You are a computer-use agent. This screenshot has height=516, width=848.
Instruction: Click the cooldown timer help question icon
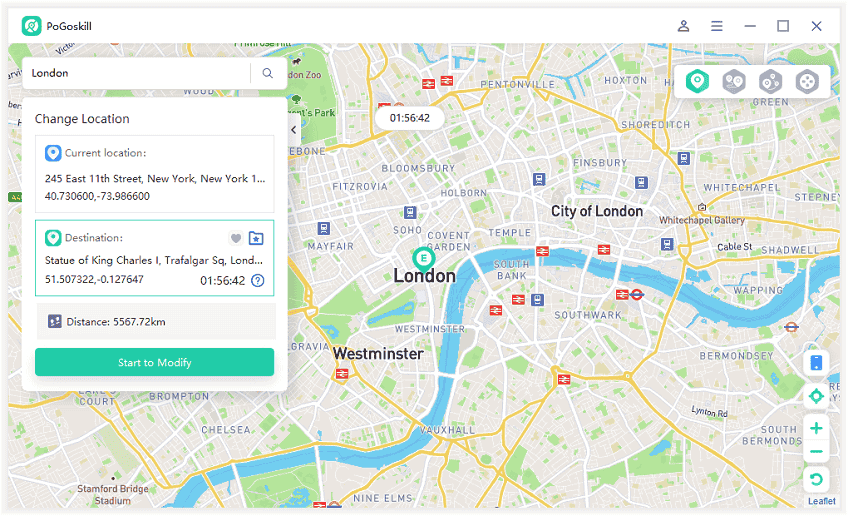point(258,280)
